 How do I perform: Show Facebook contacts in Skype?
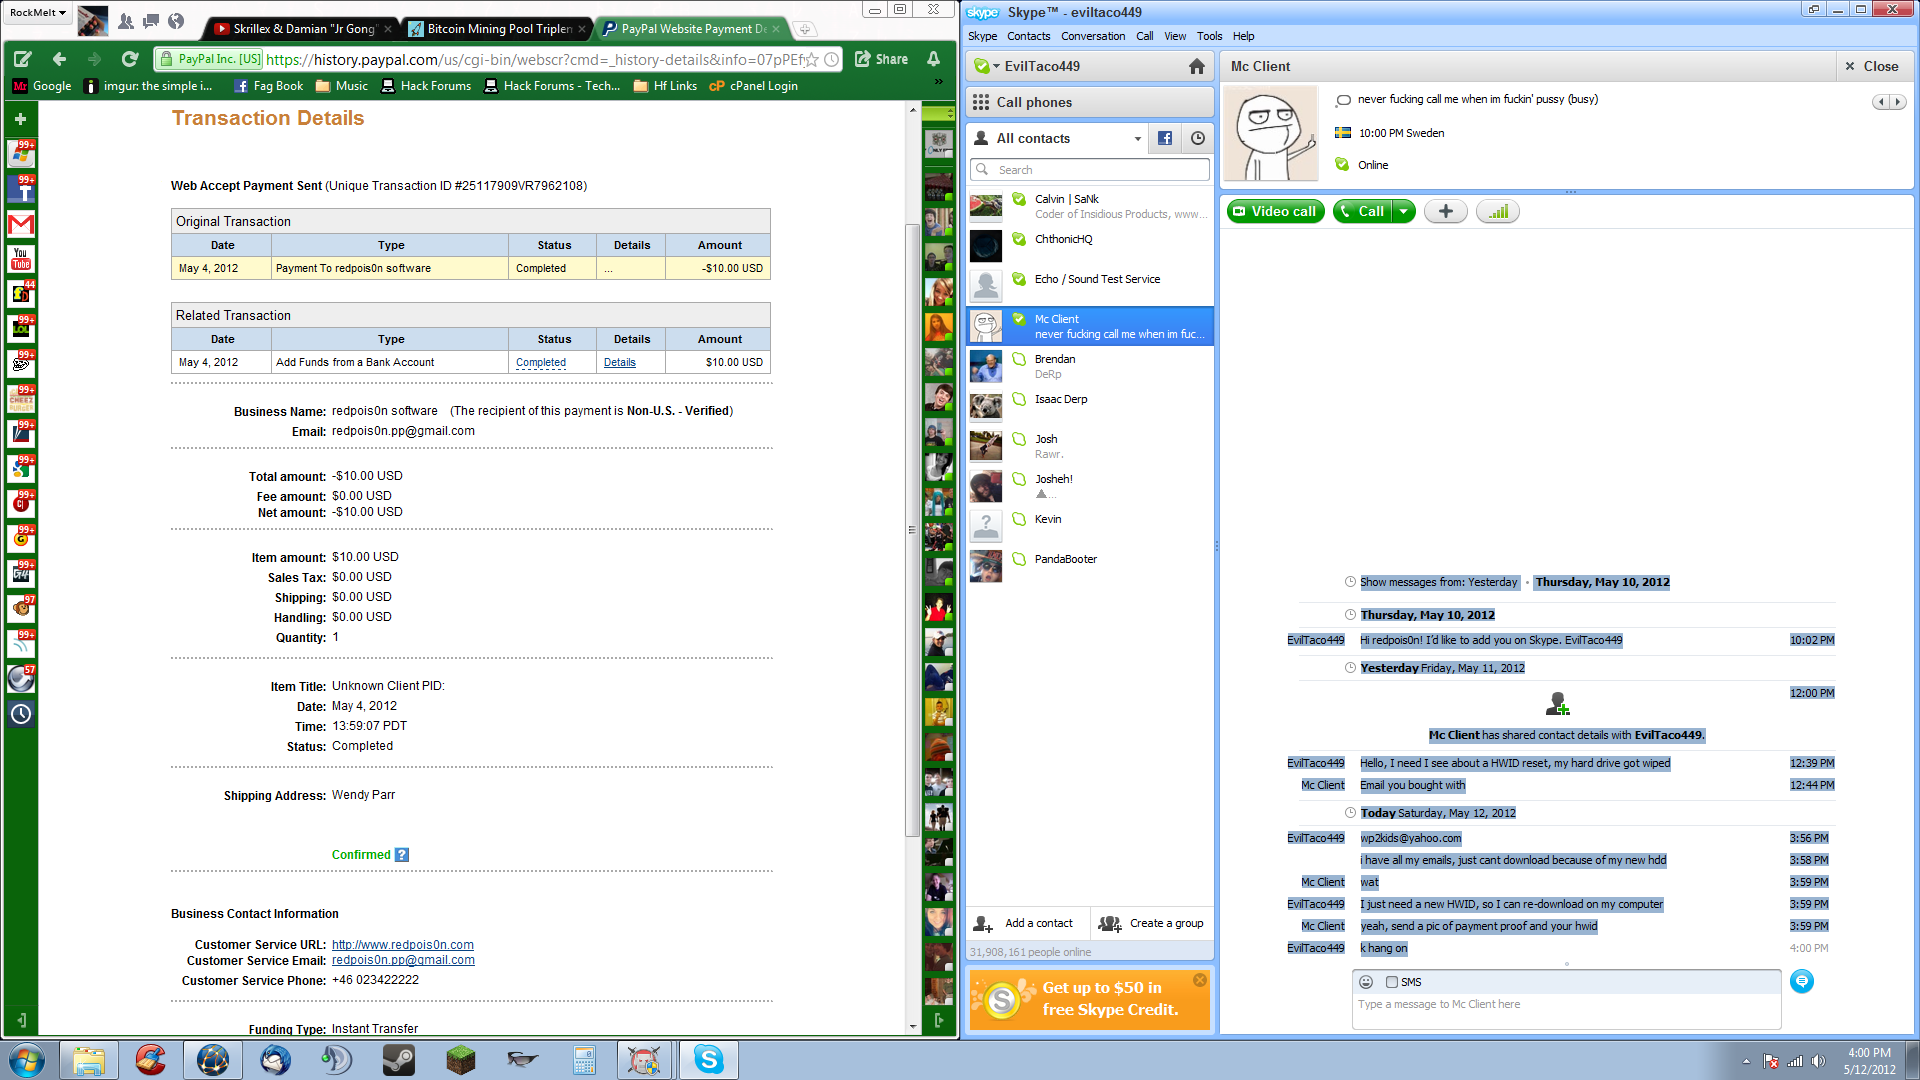pyautogui.click(x=1165, y=138)
